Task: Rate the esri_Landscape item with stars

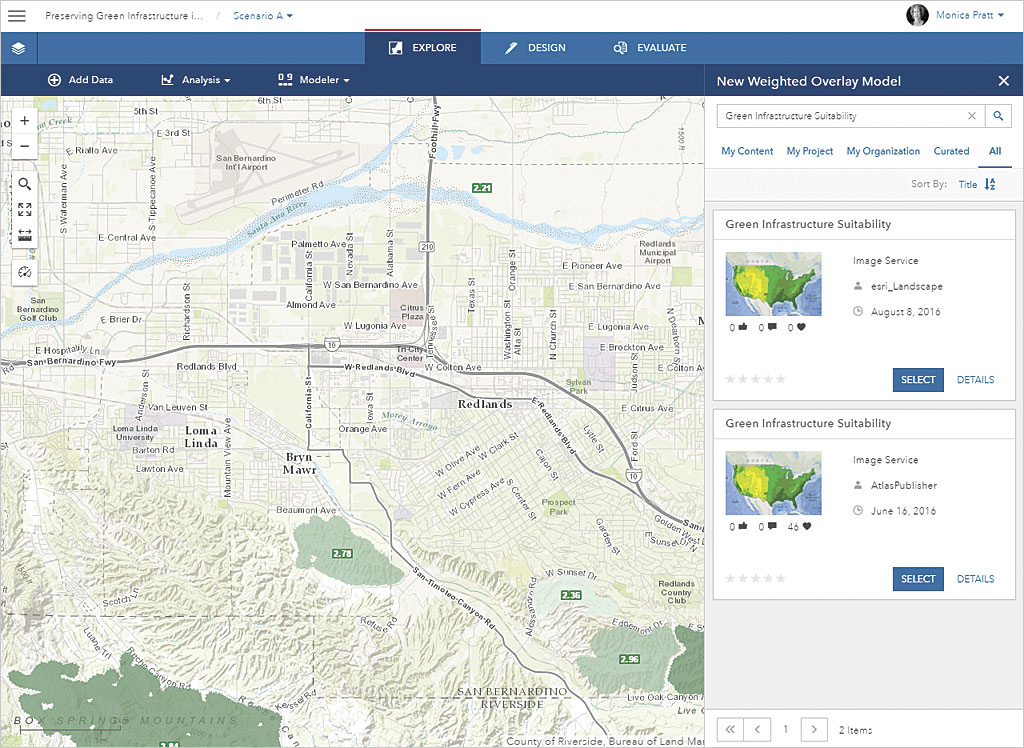Action: tap(756, 379)
